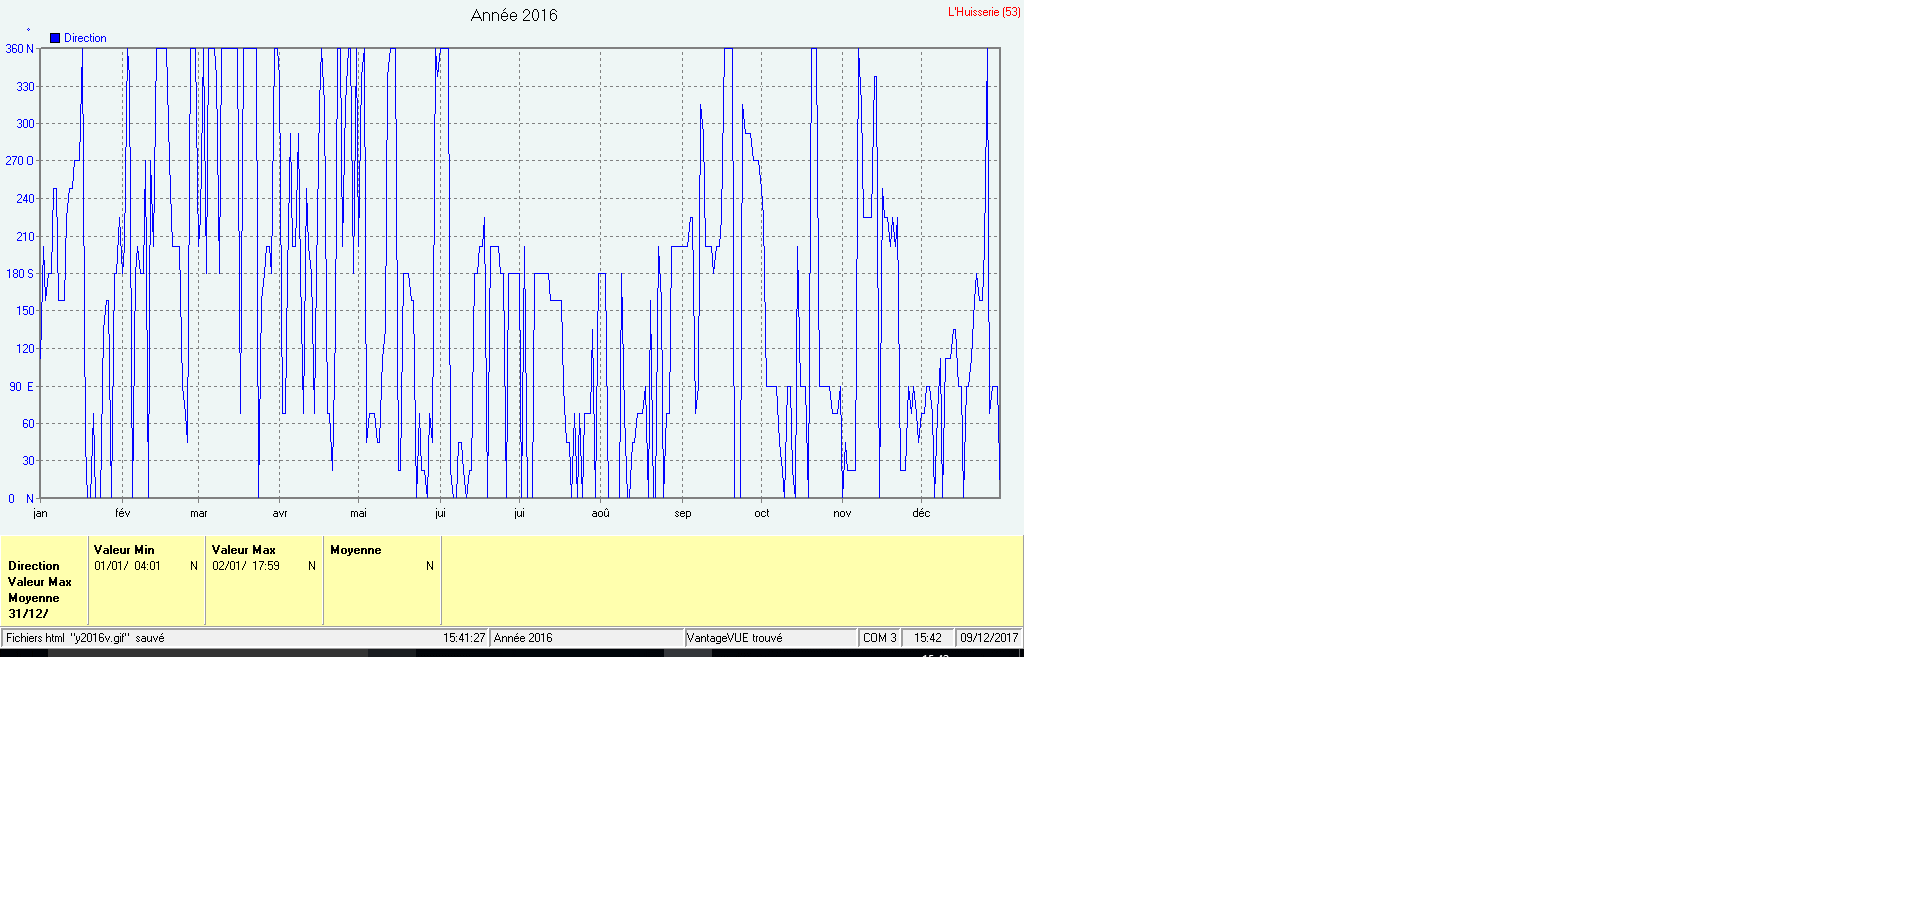Click the blue Direction legend swatch
The image size is (1920, 901).
(55, 38)
